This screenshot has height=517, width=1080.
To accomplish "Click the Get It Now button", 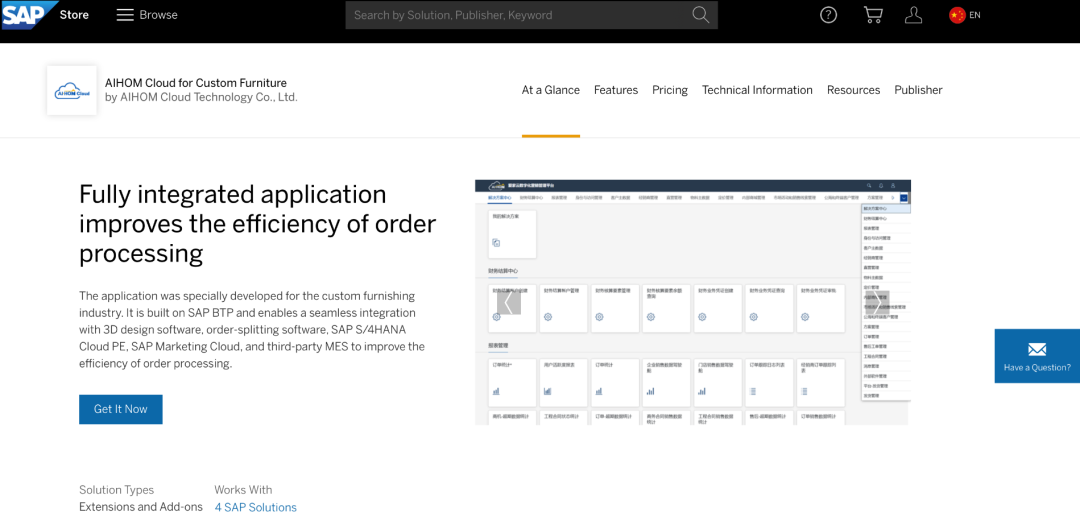I will tap(121, 409).
